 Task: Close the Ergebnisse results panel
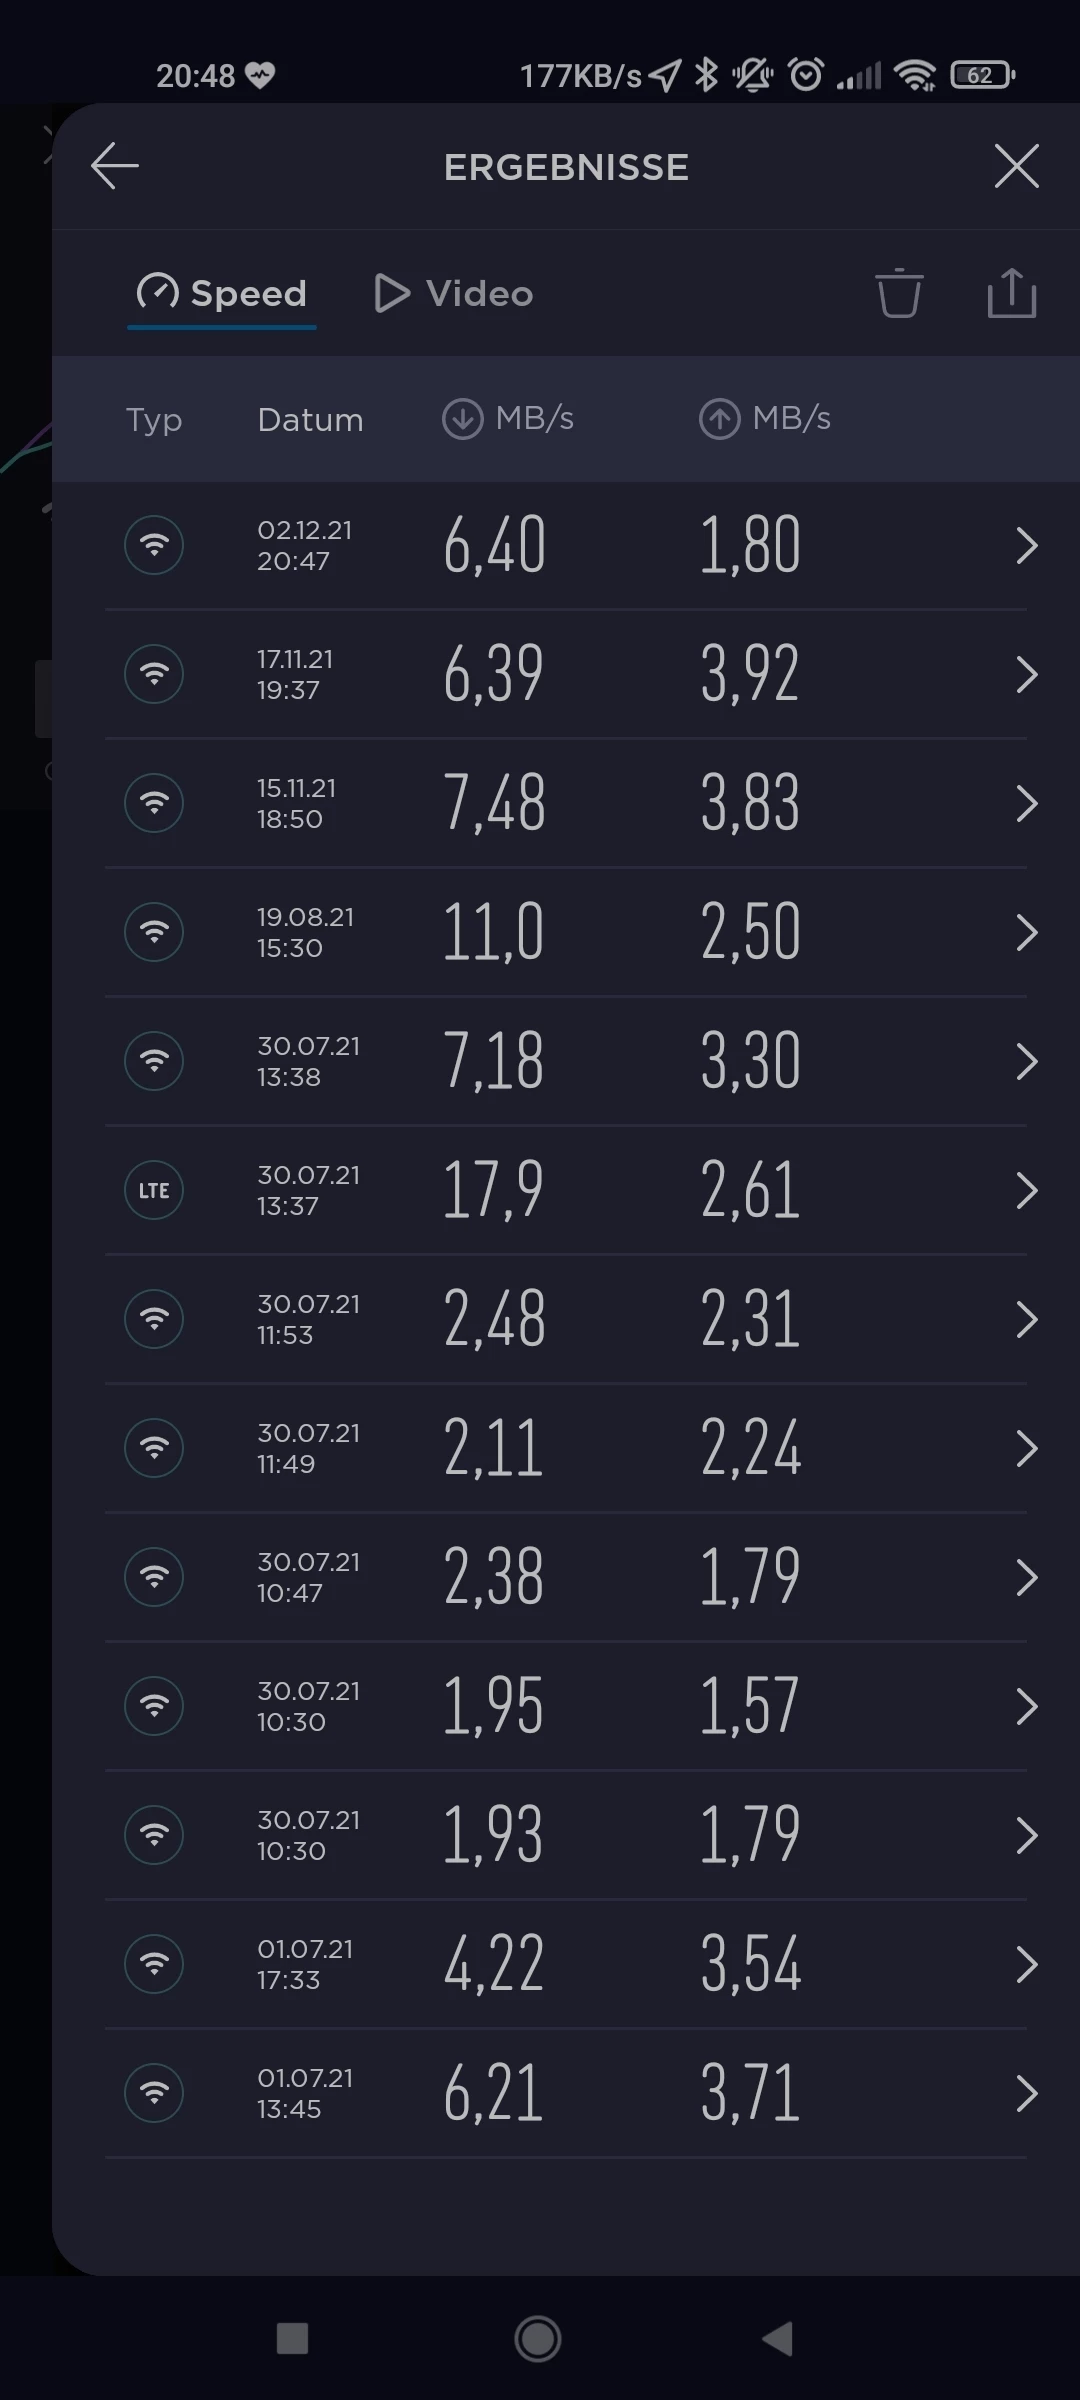[x=1016, y=166]
